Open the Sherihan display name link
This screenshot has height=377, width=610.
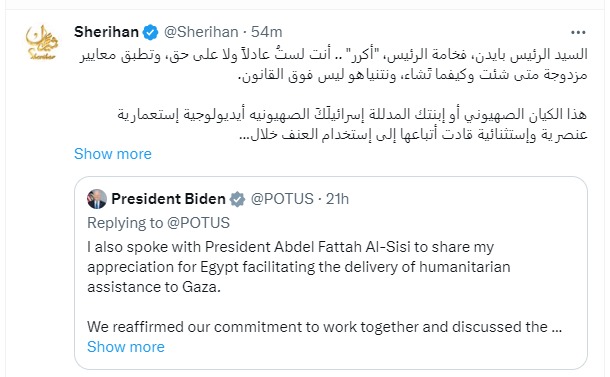pyautogui.click(x=106, y=32)
